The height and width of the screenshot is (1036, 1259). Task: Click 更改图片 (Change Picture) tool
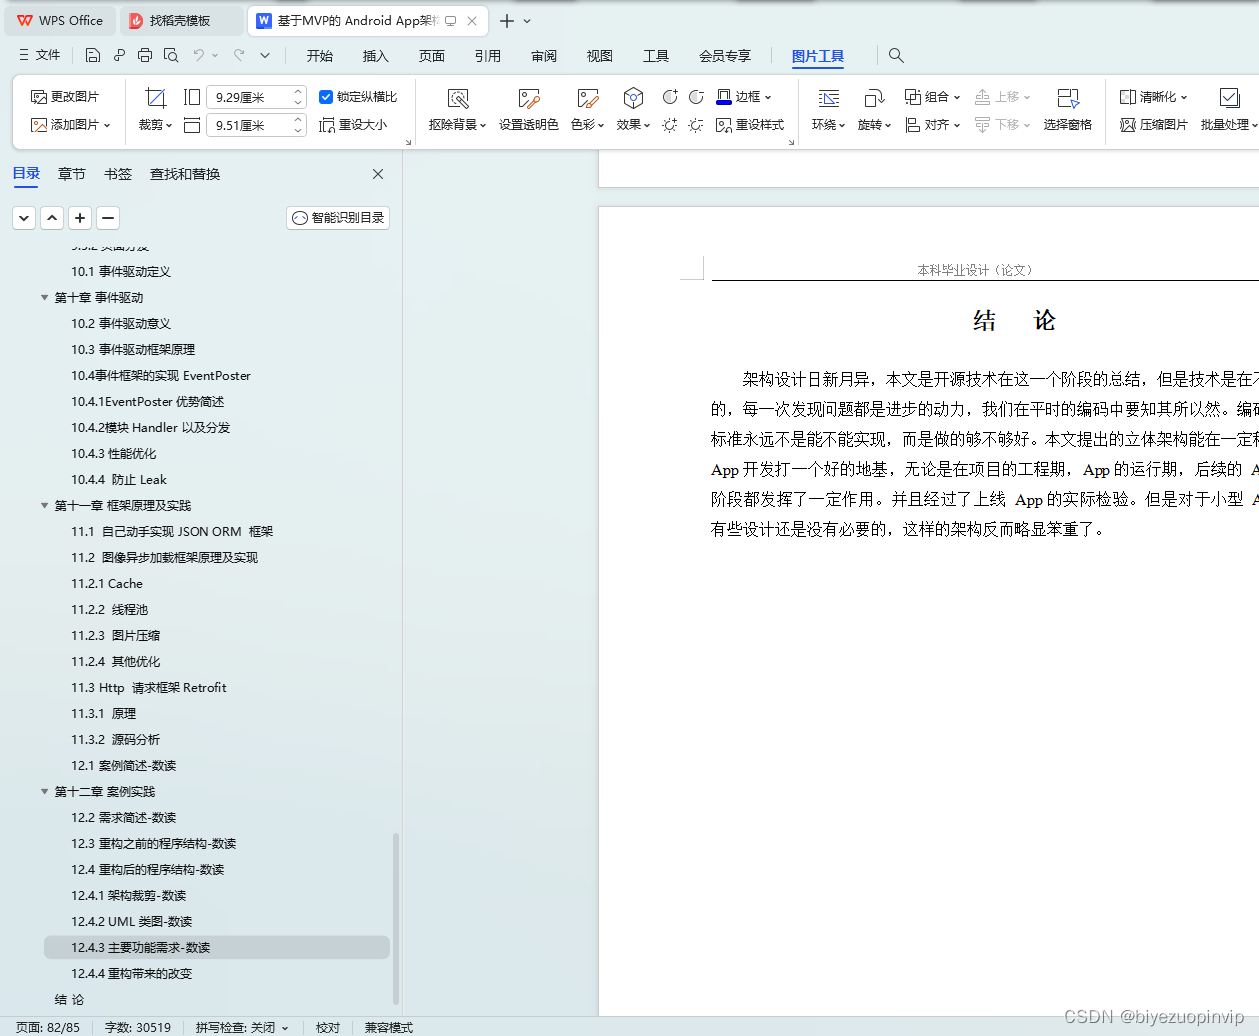click(65, 97)
